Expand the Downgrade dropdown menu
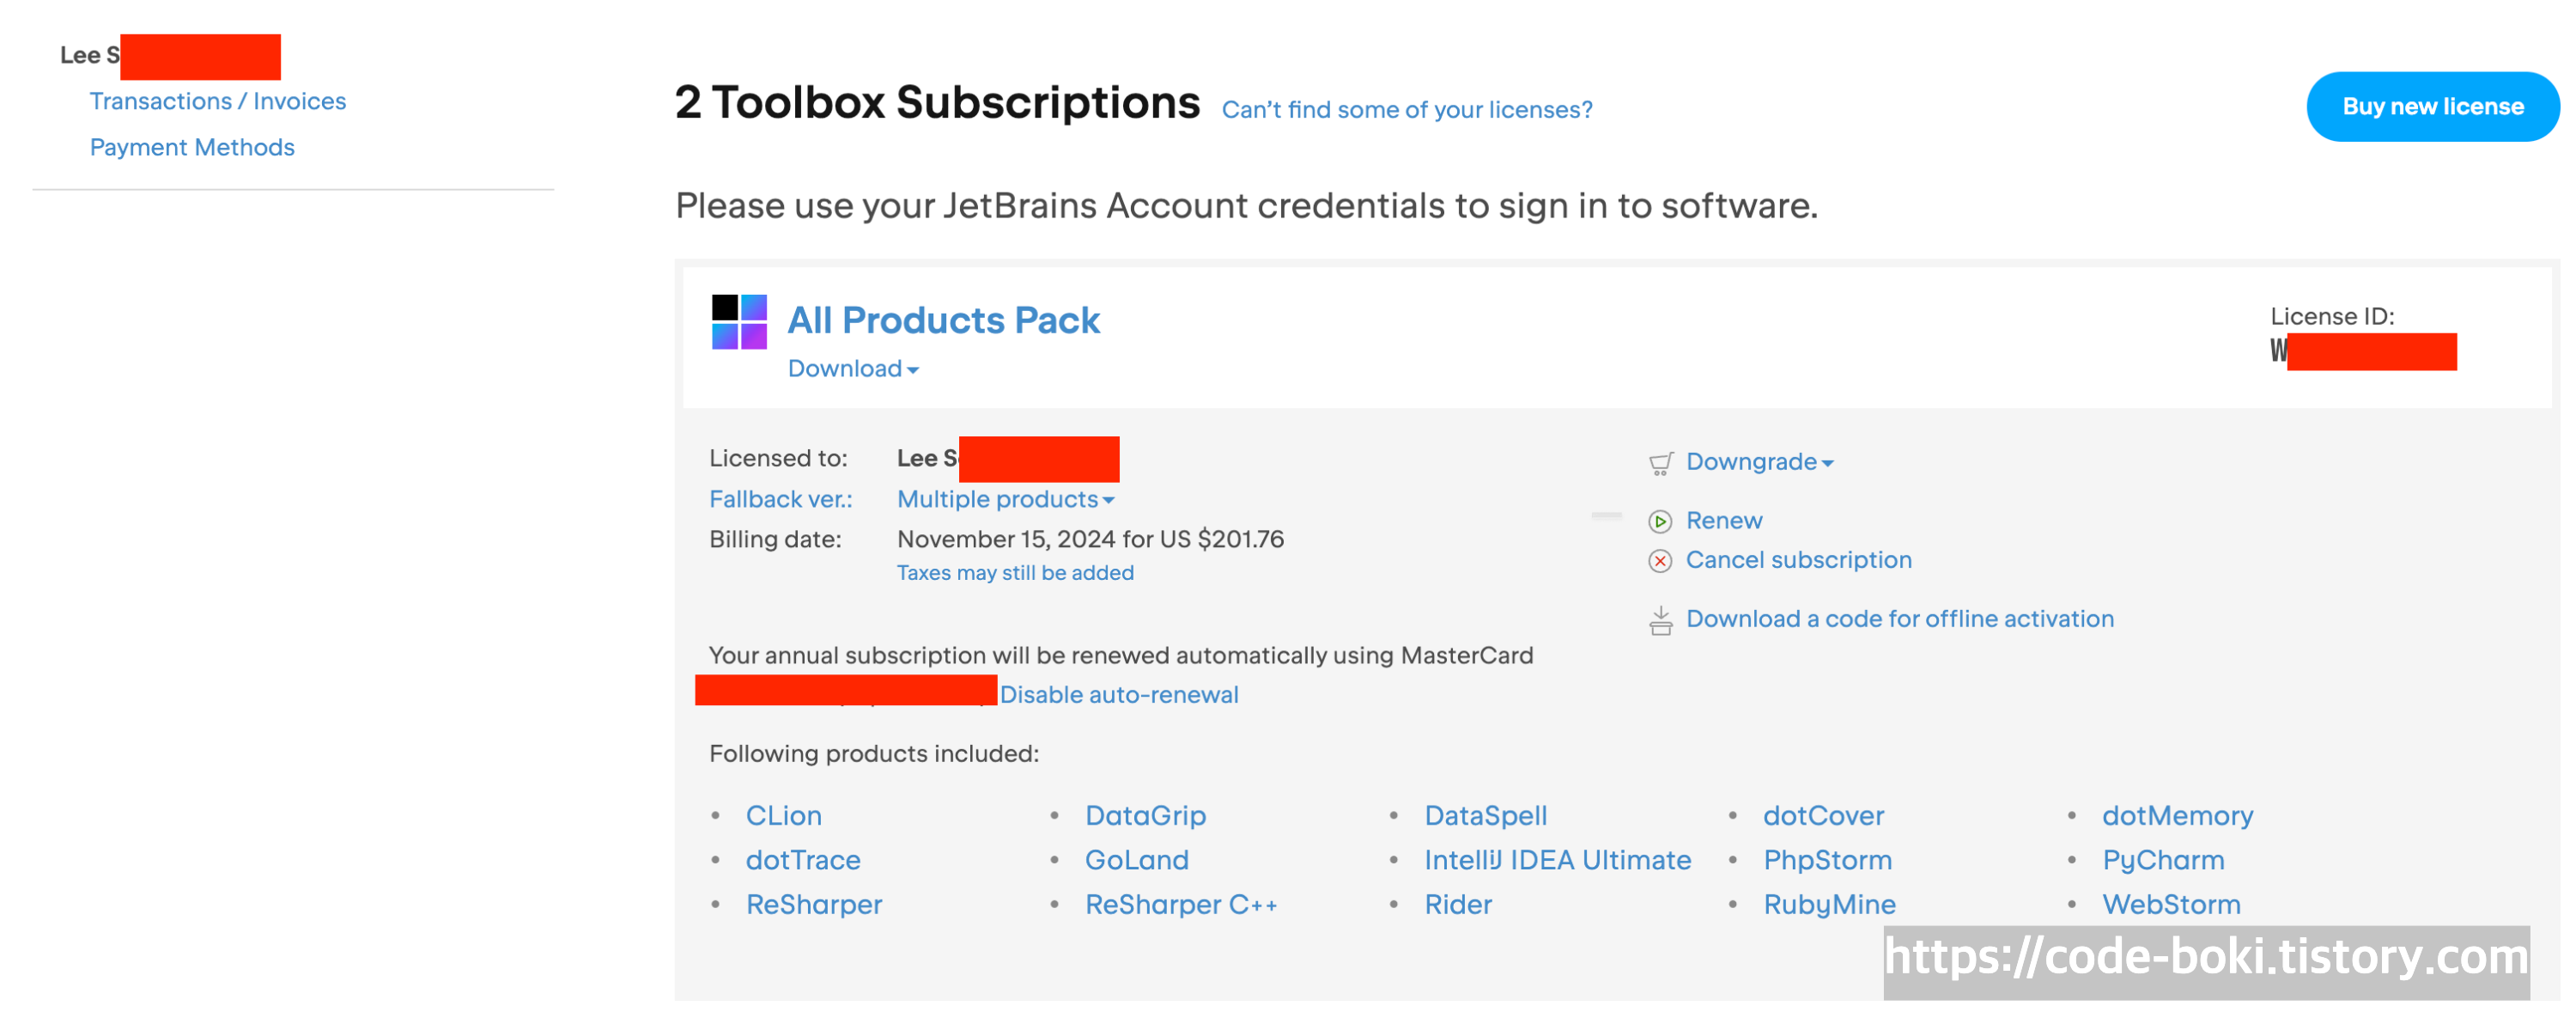2576x1018 pixels. point(1759,462)
